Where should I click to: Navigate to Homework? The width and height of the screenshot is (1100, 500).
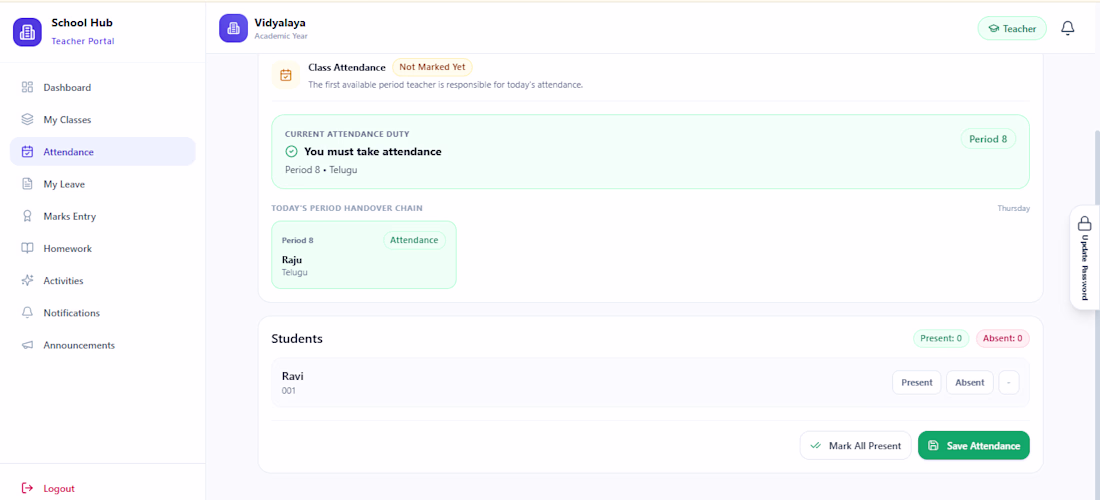pos(102,248)
